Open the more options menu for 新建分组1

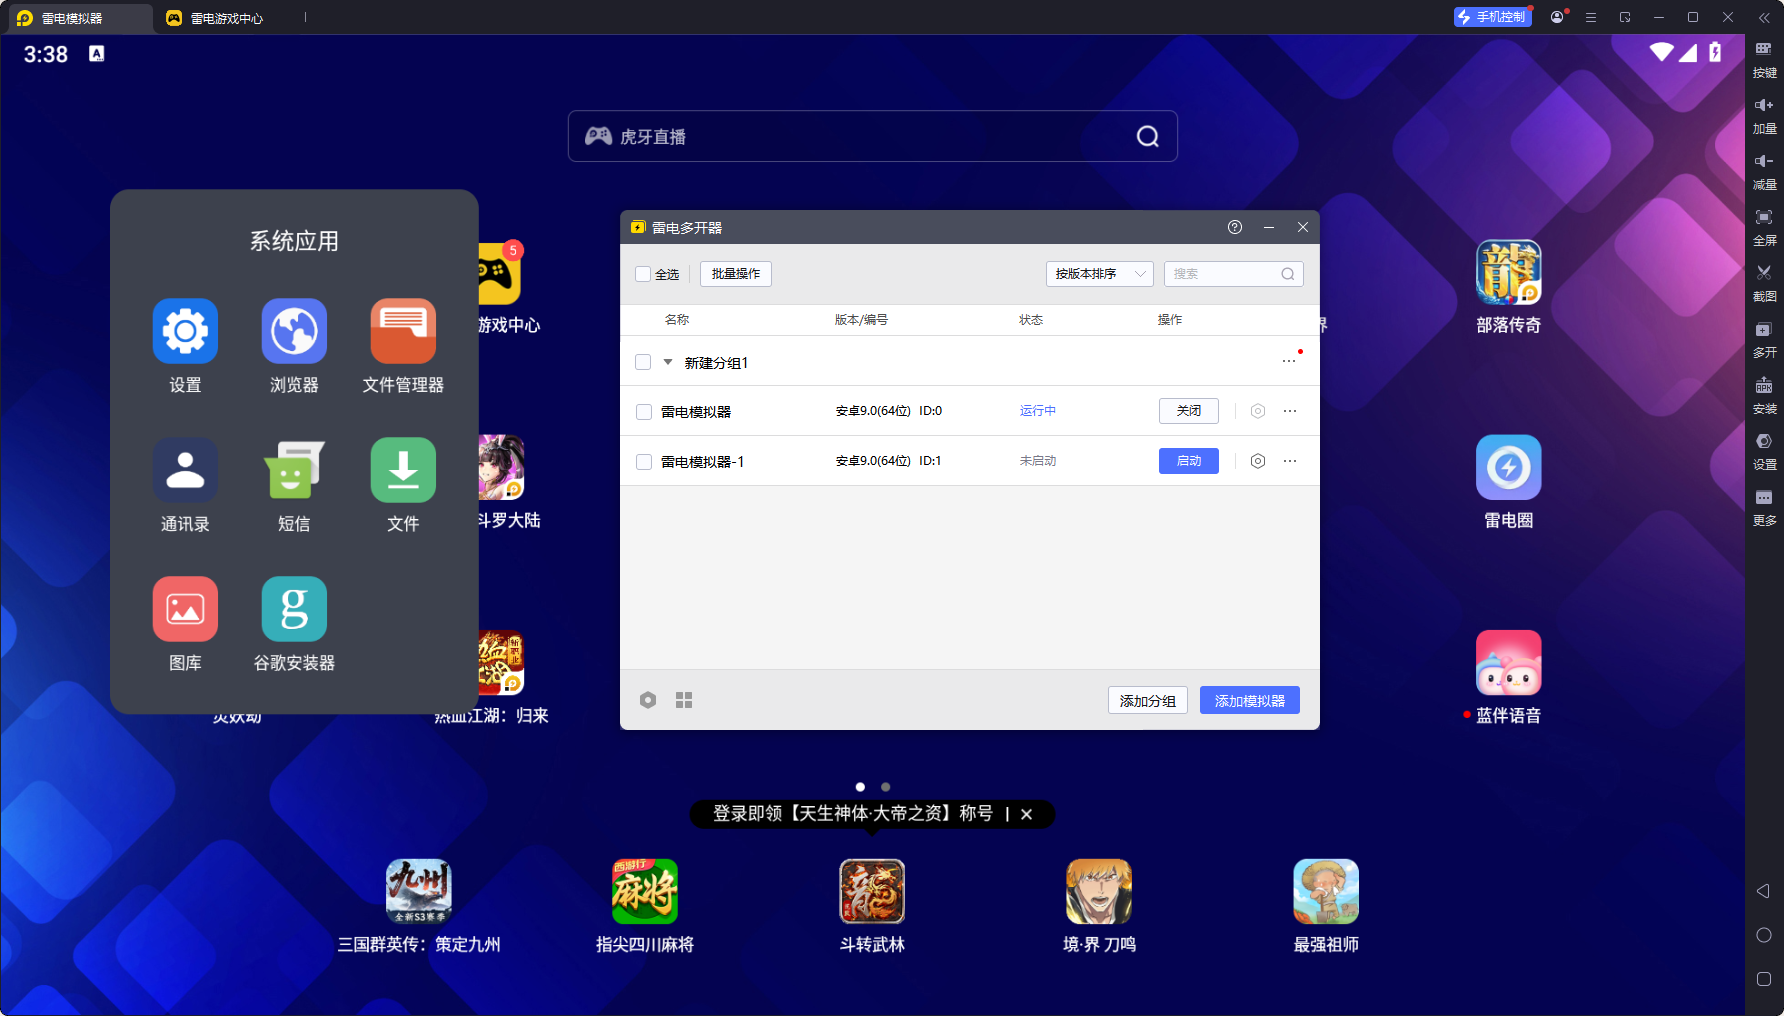point(1289,361)
